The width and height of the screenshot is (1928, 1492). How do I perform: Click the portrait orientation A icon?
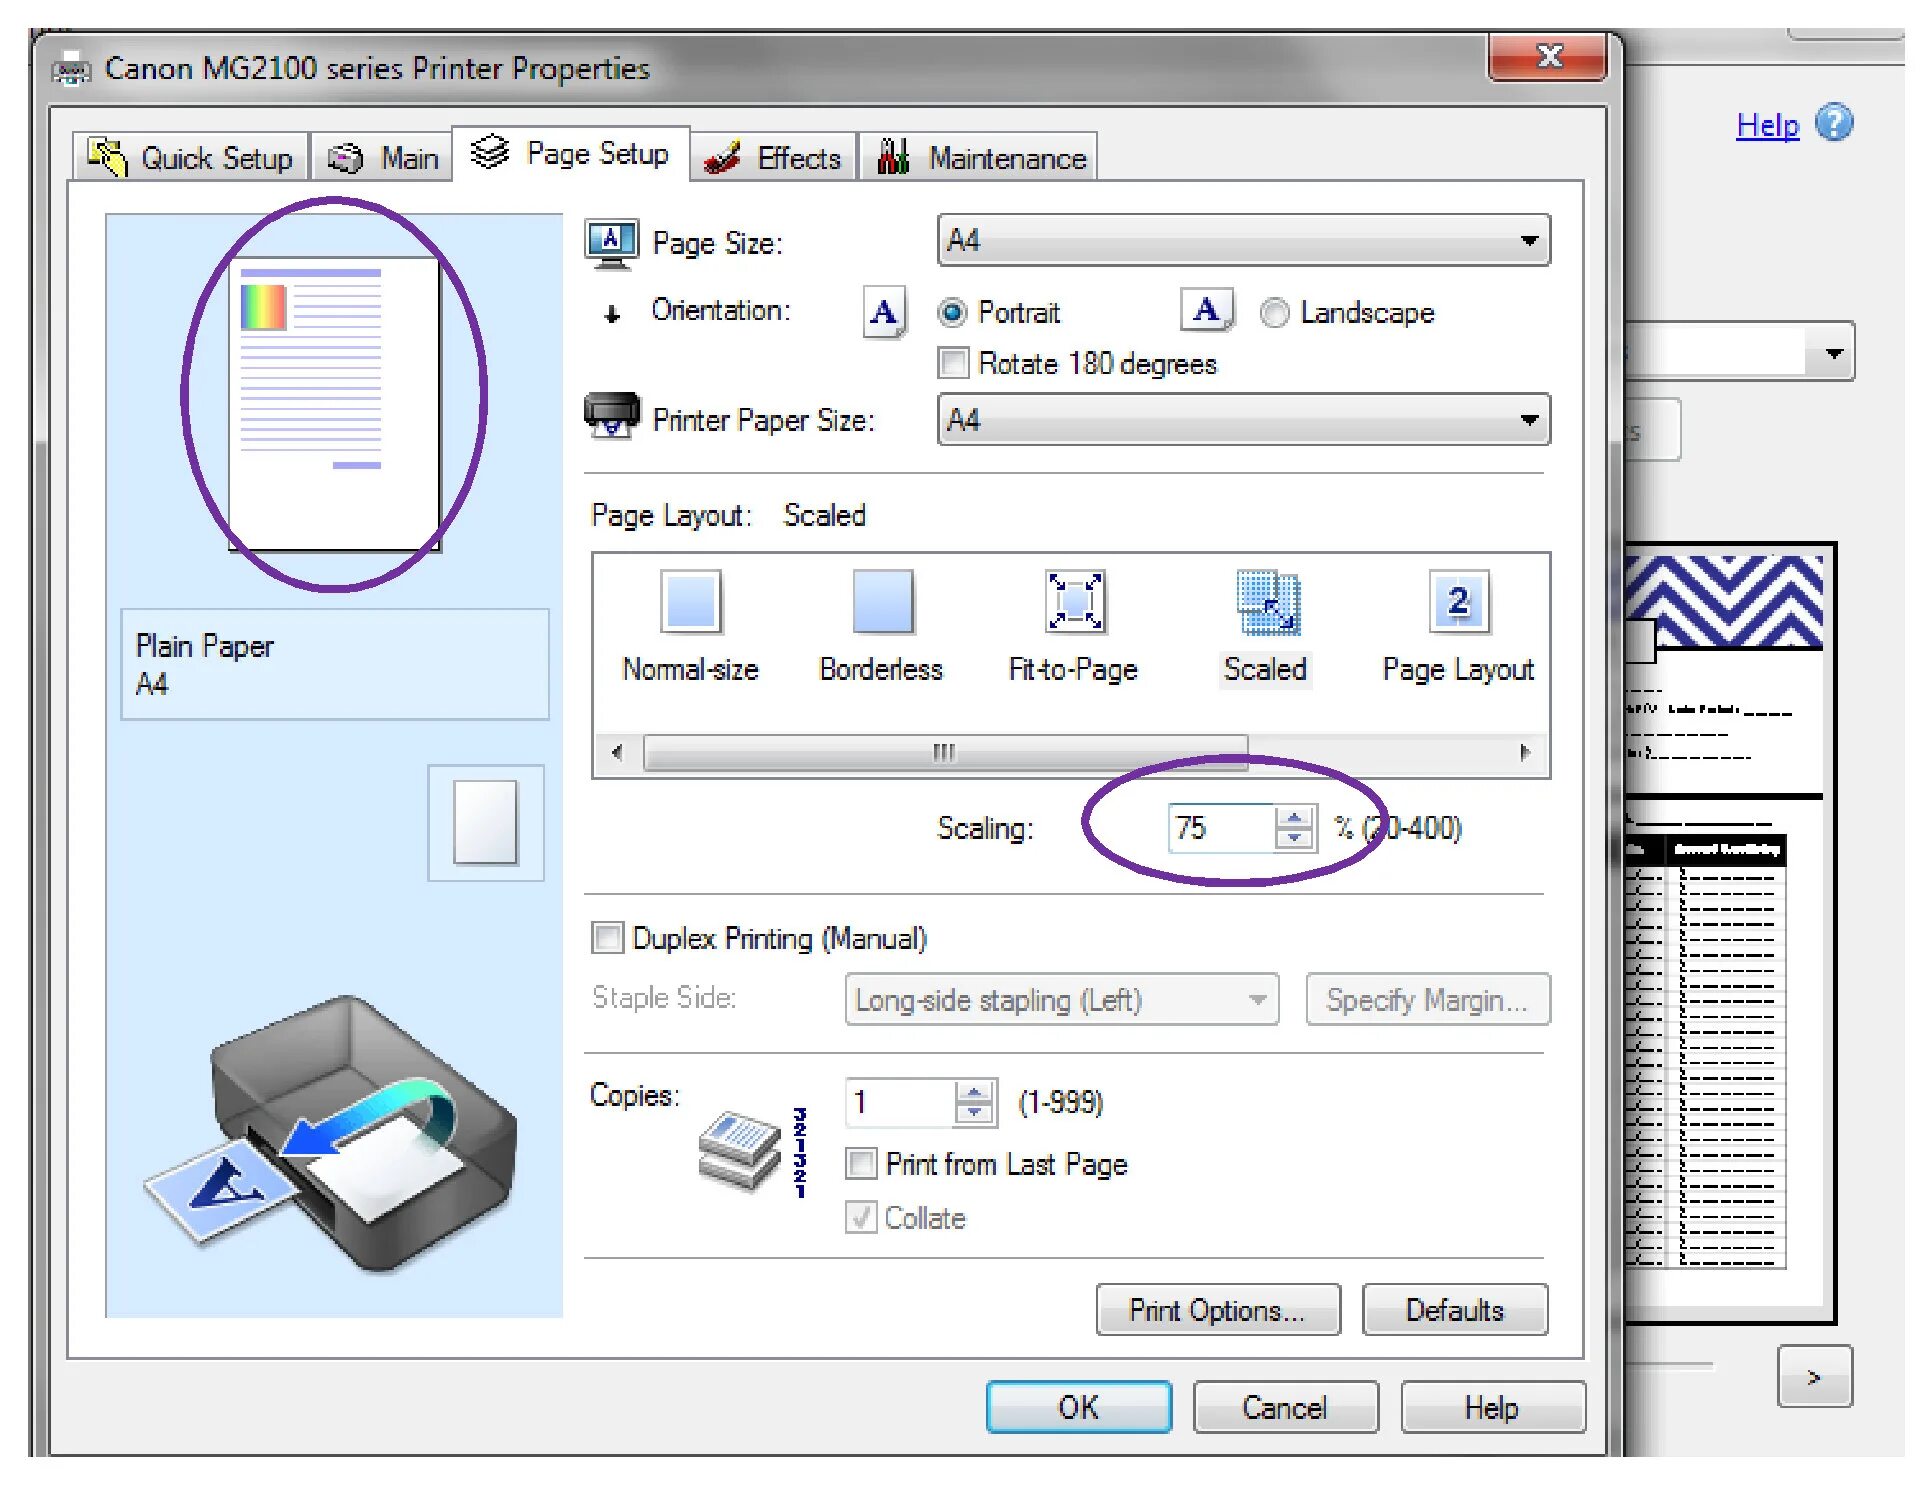click(884, 312)
